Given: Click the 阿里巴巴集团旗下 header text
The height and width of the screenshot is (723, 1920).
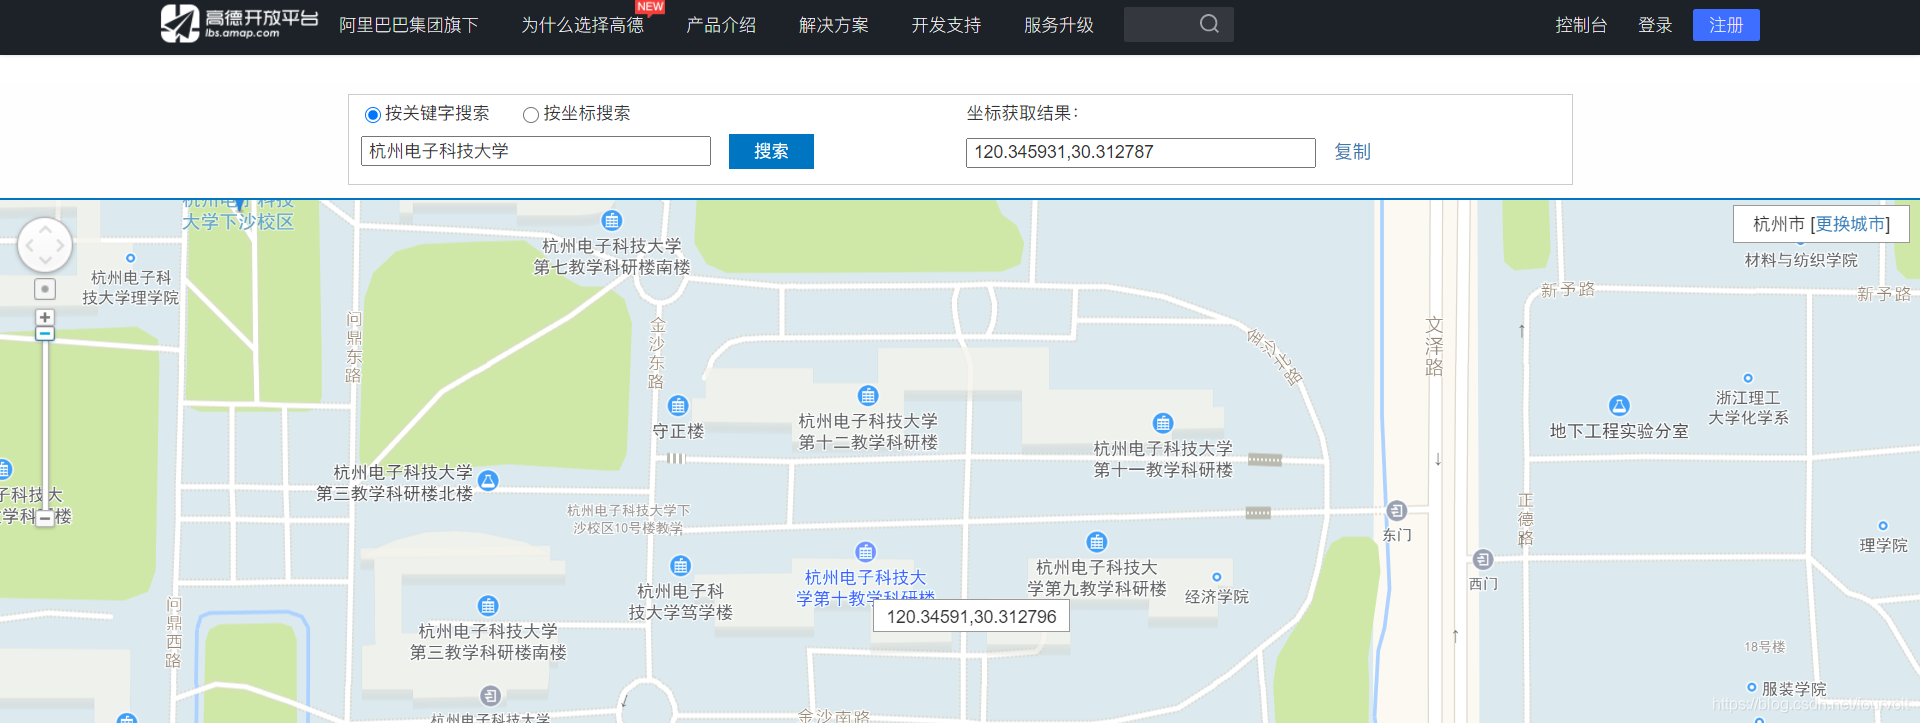Looking at the screenshot, I should point(409,25).
